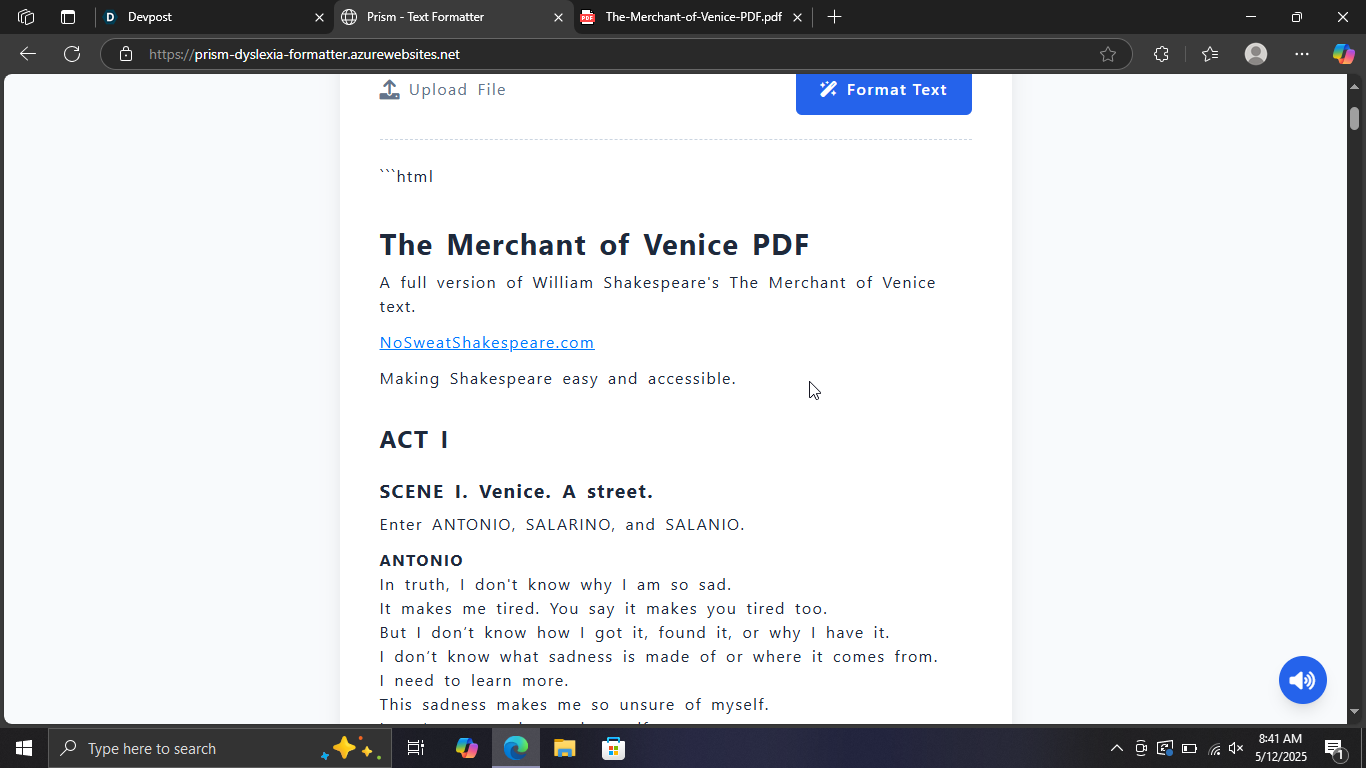Open the Copilot sidebar
Viewport: 1366px width, 768px height.
[x=1344, y=54]
